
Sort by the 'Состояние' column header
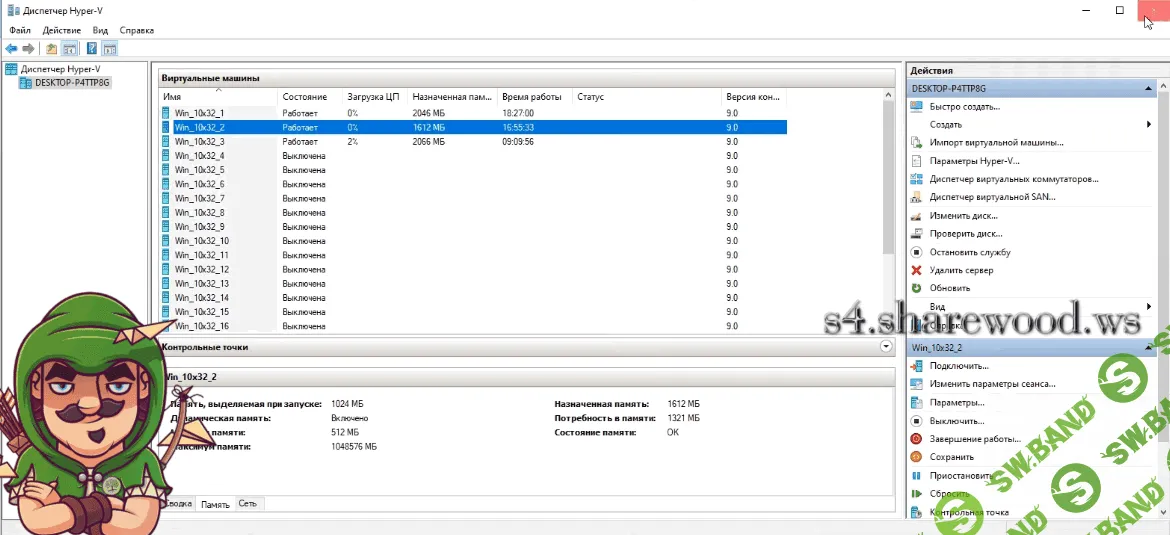click(304, 97)
